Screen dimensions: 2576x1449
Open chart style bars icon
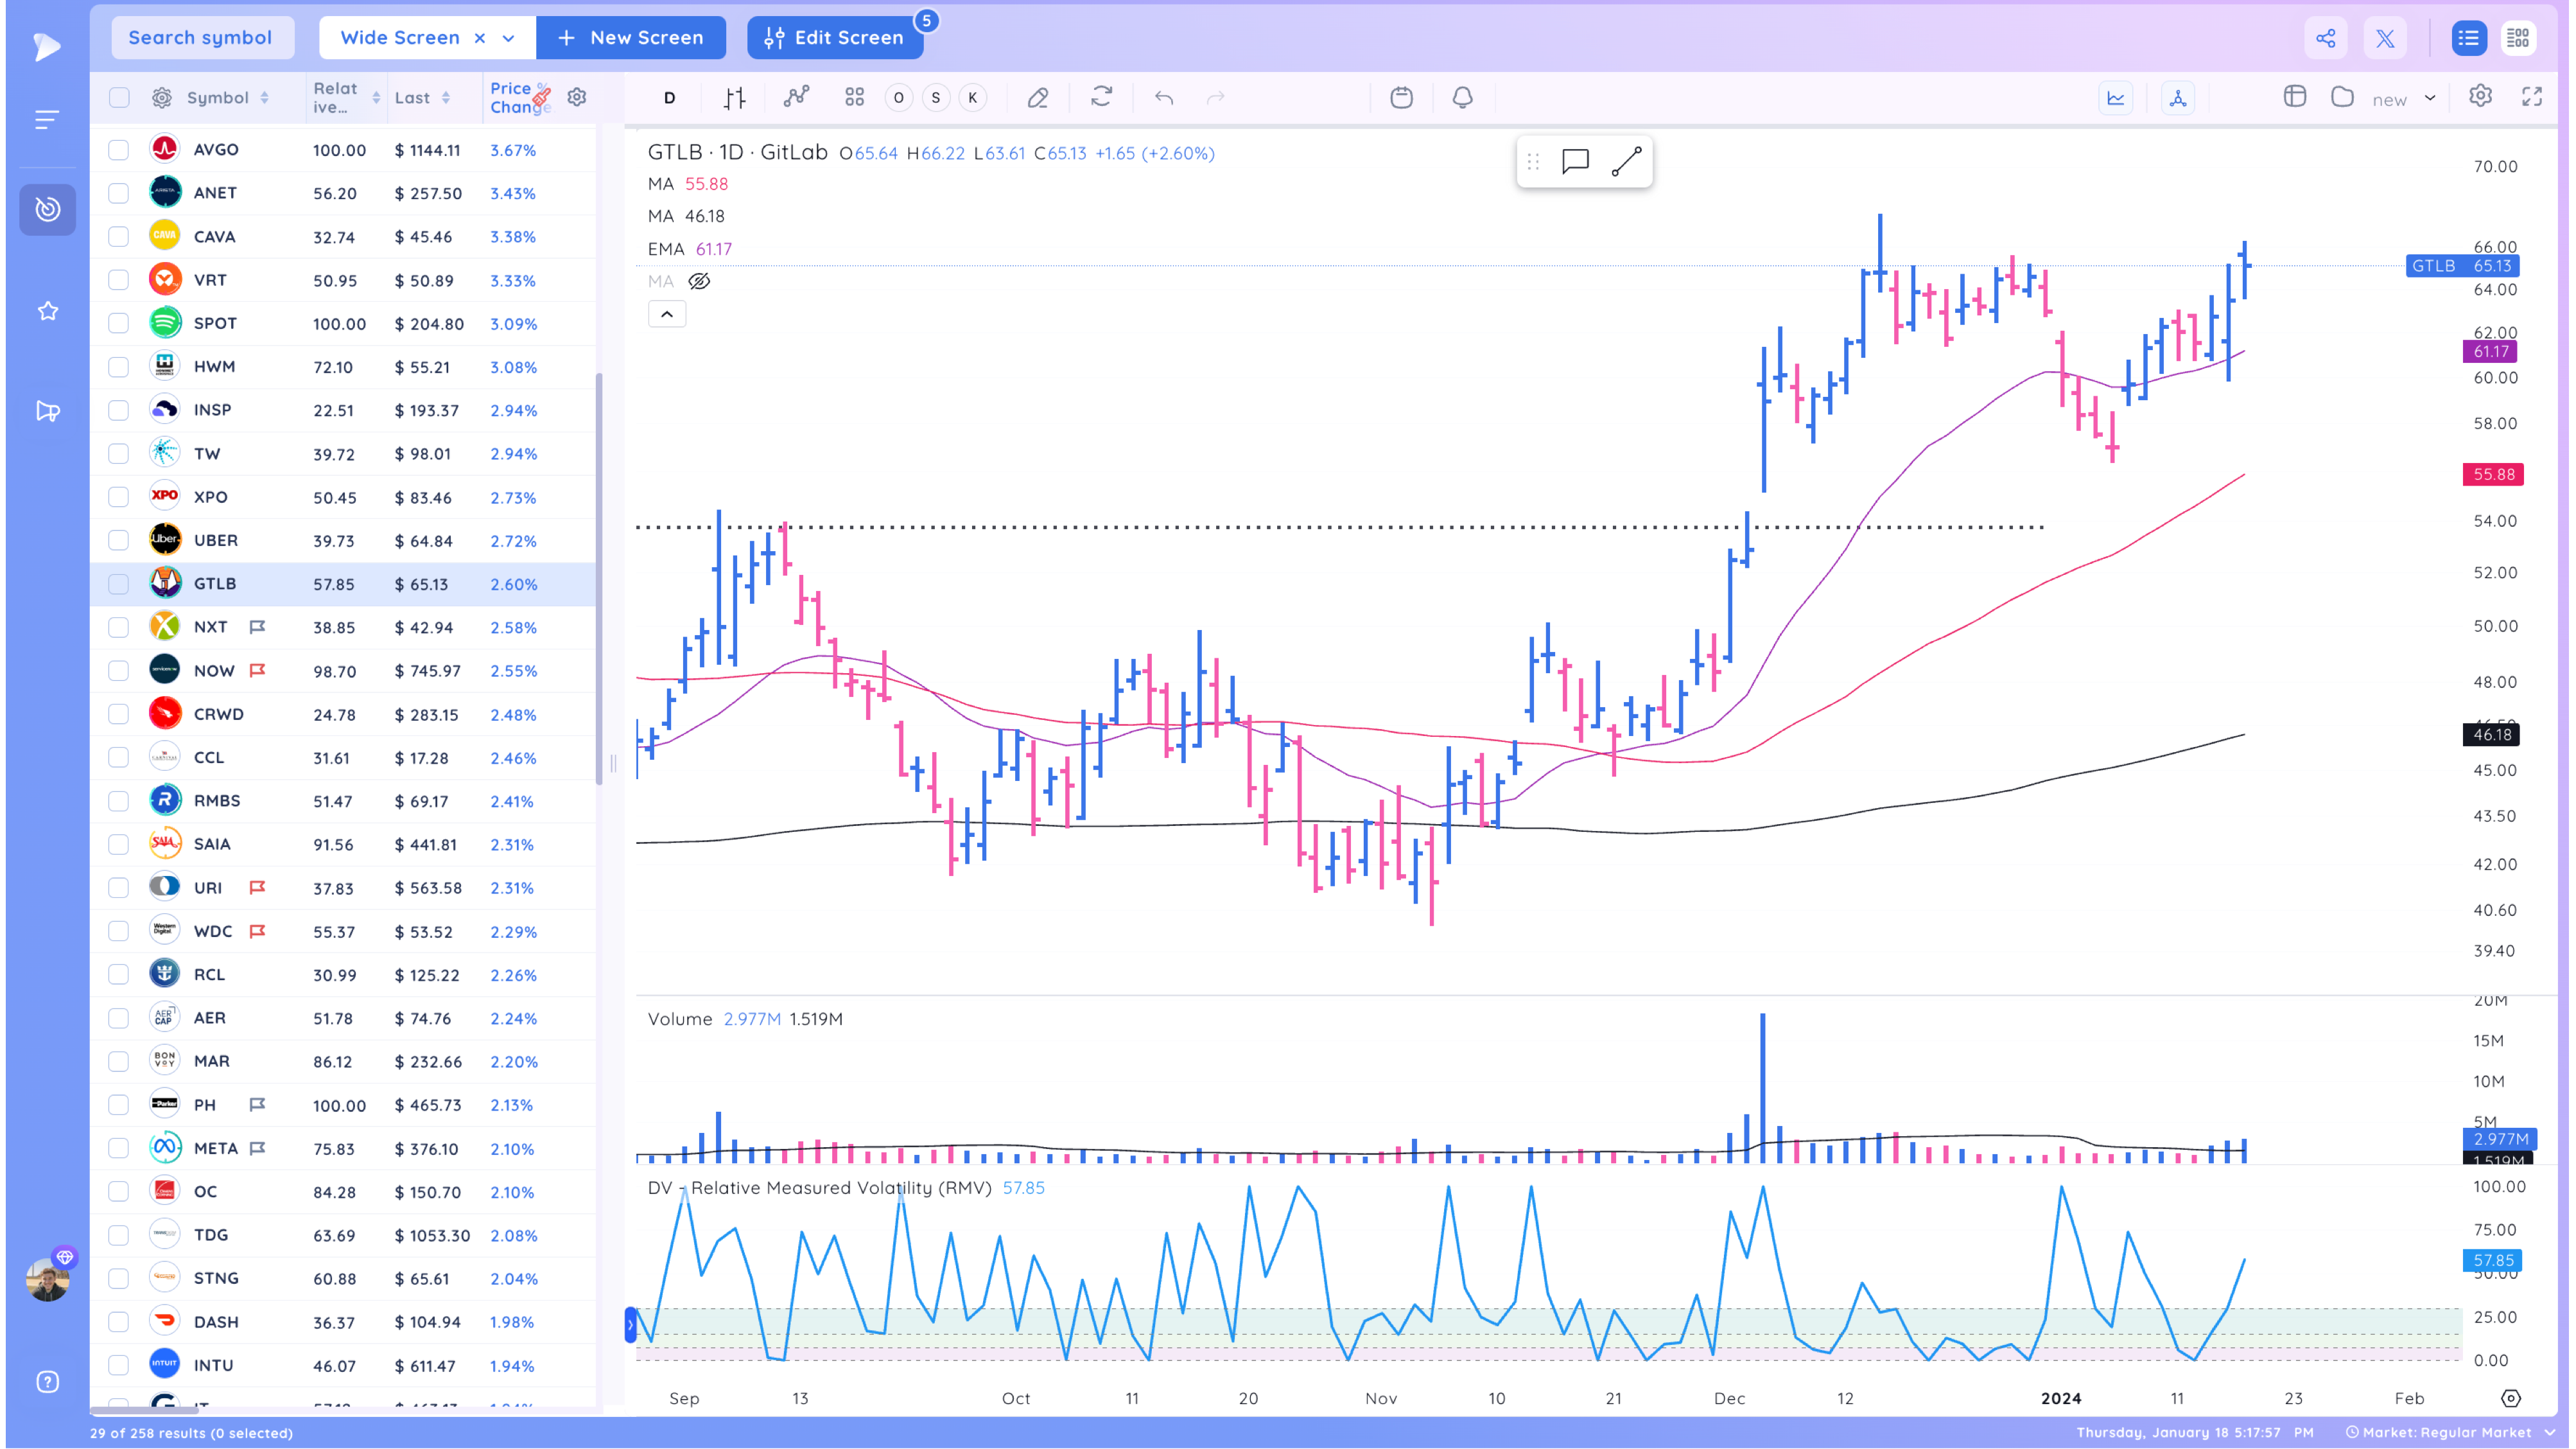(x=735, y=97)
